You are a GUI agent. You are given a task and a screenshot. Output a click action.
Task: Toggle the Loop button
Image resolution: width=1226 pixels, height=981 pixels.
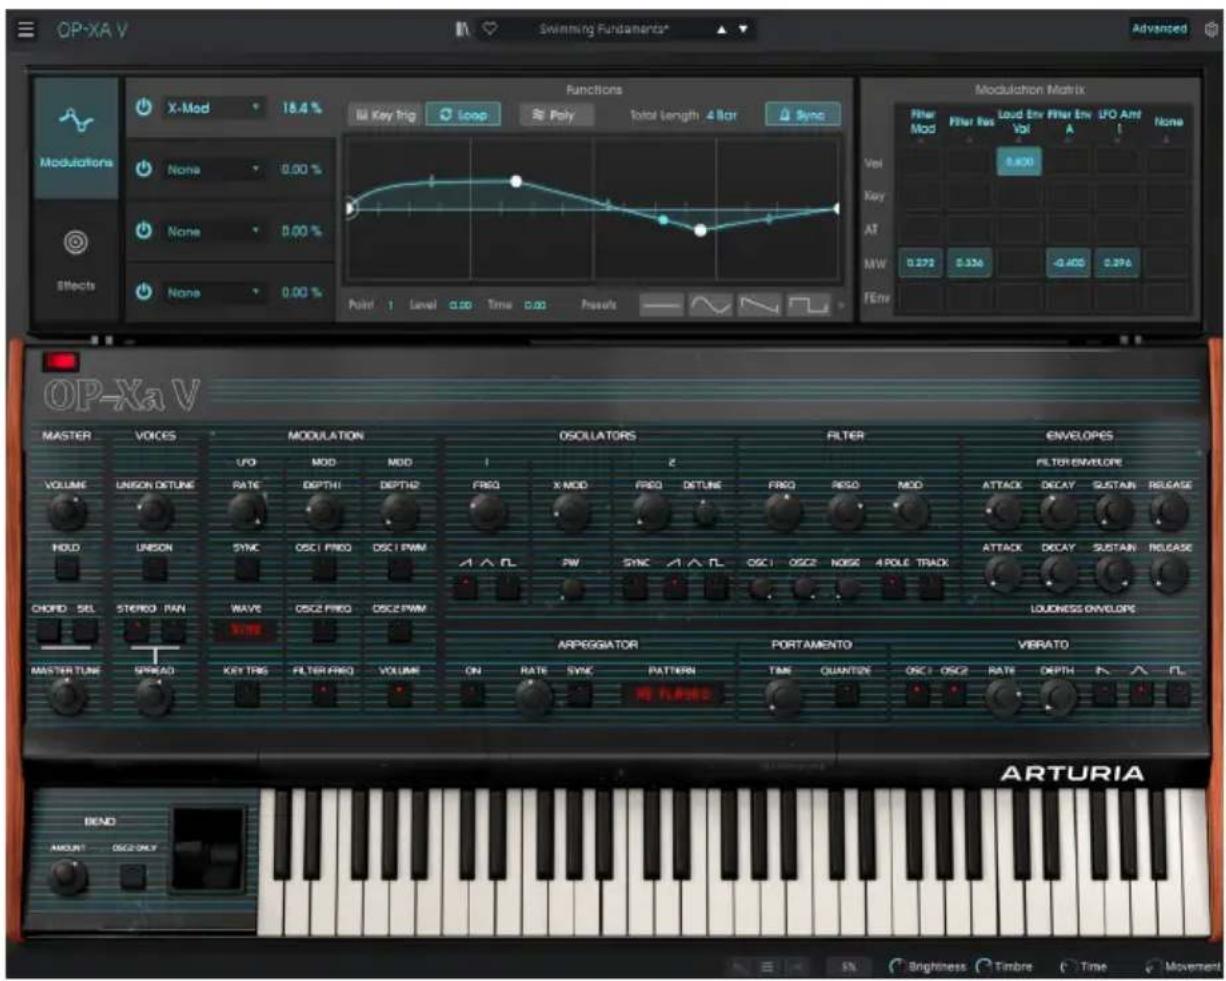[463, 115]
